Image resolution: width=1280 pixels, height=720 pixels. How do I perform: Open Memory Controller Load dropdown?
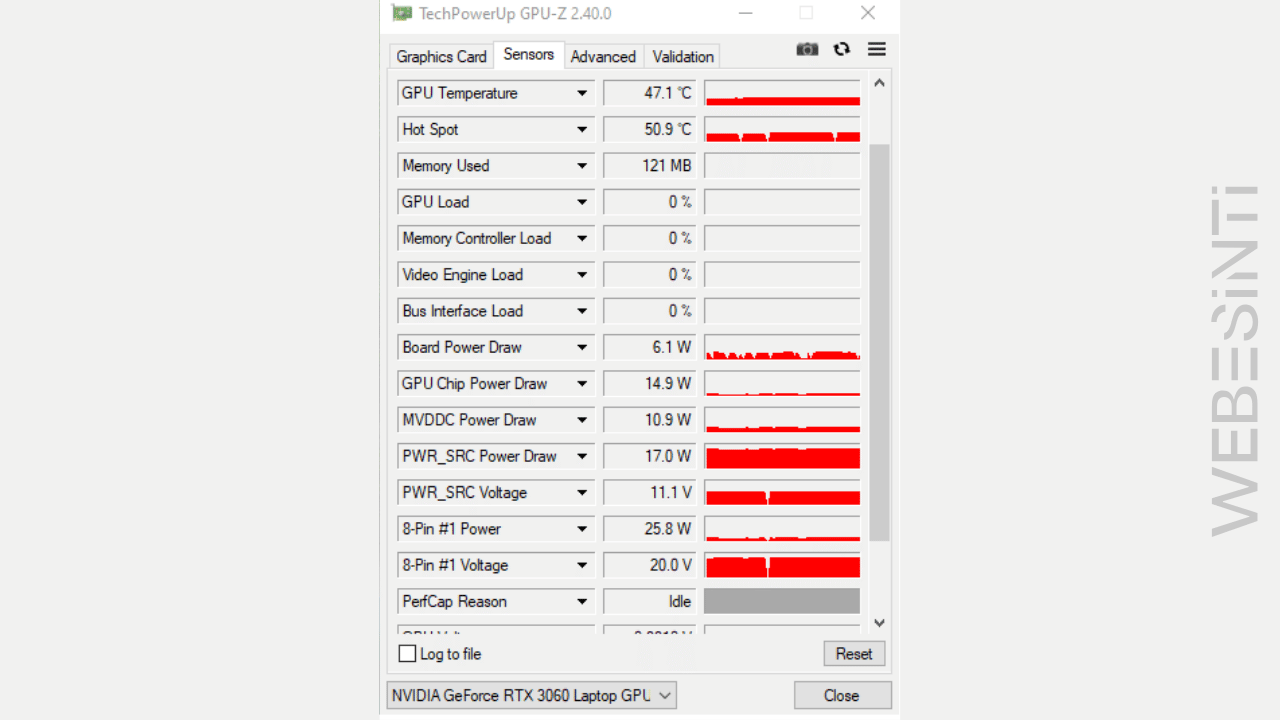pos(581,238)
